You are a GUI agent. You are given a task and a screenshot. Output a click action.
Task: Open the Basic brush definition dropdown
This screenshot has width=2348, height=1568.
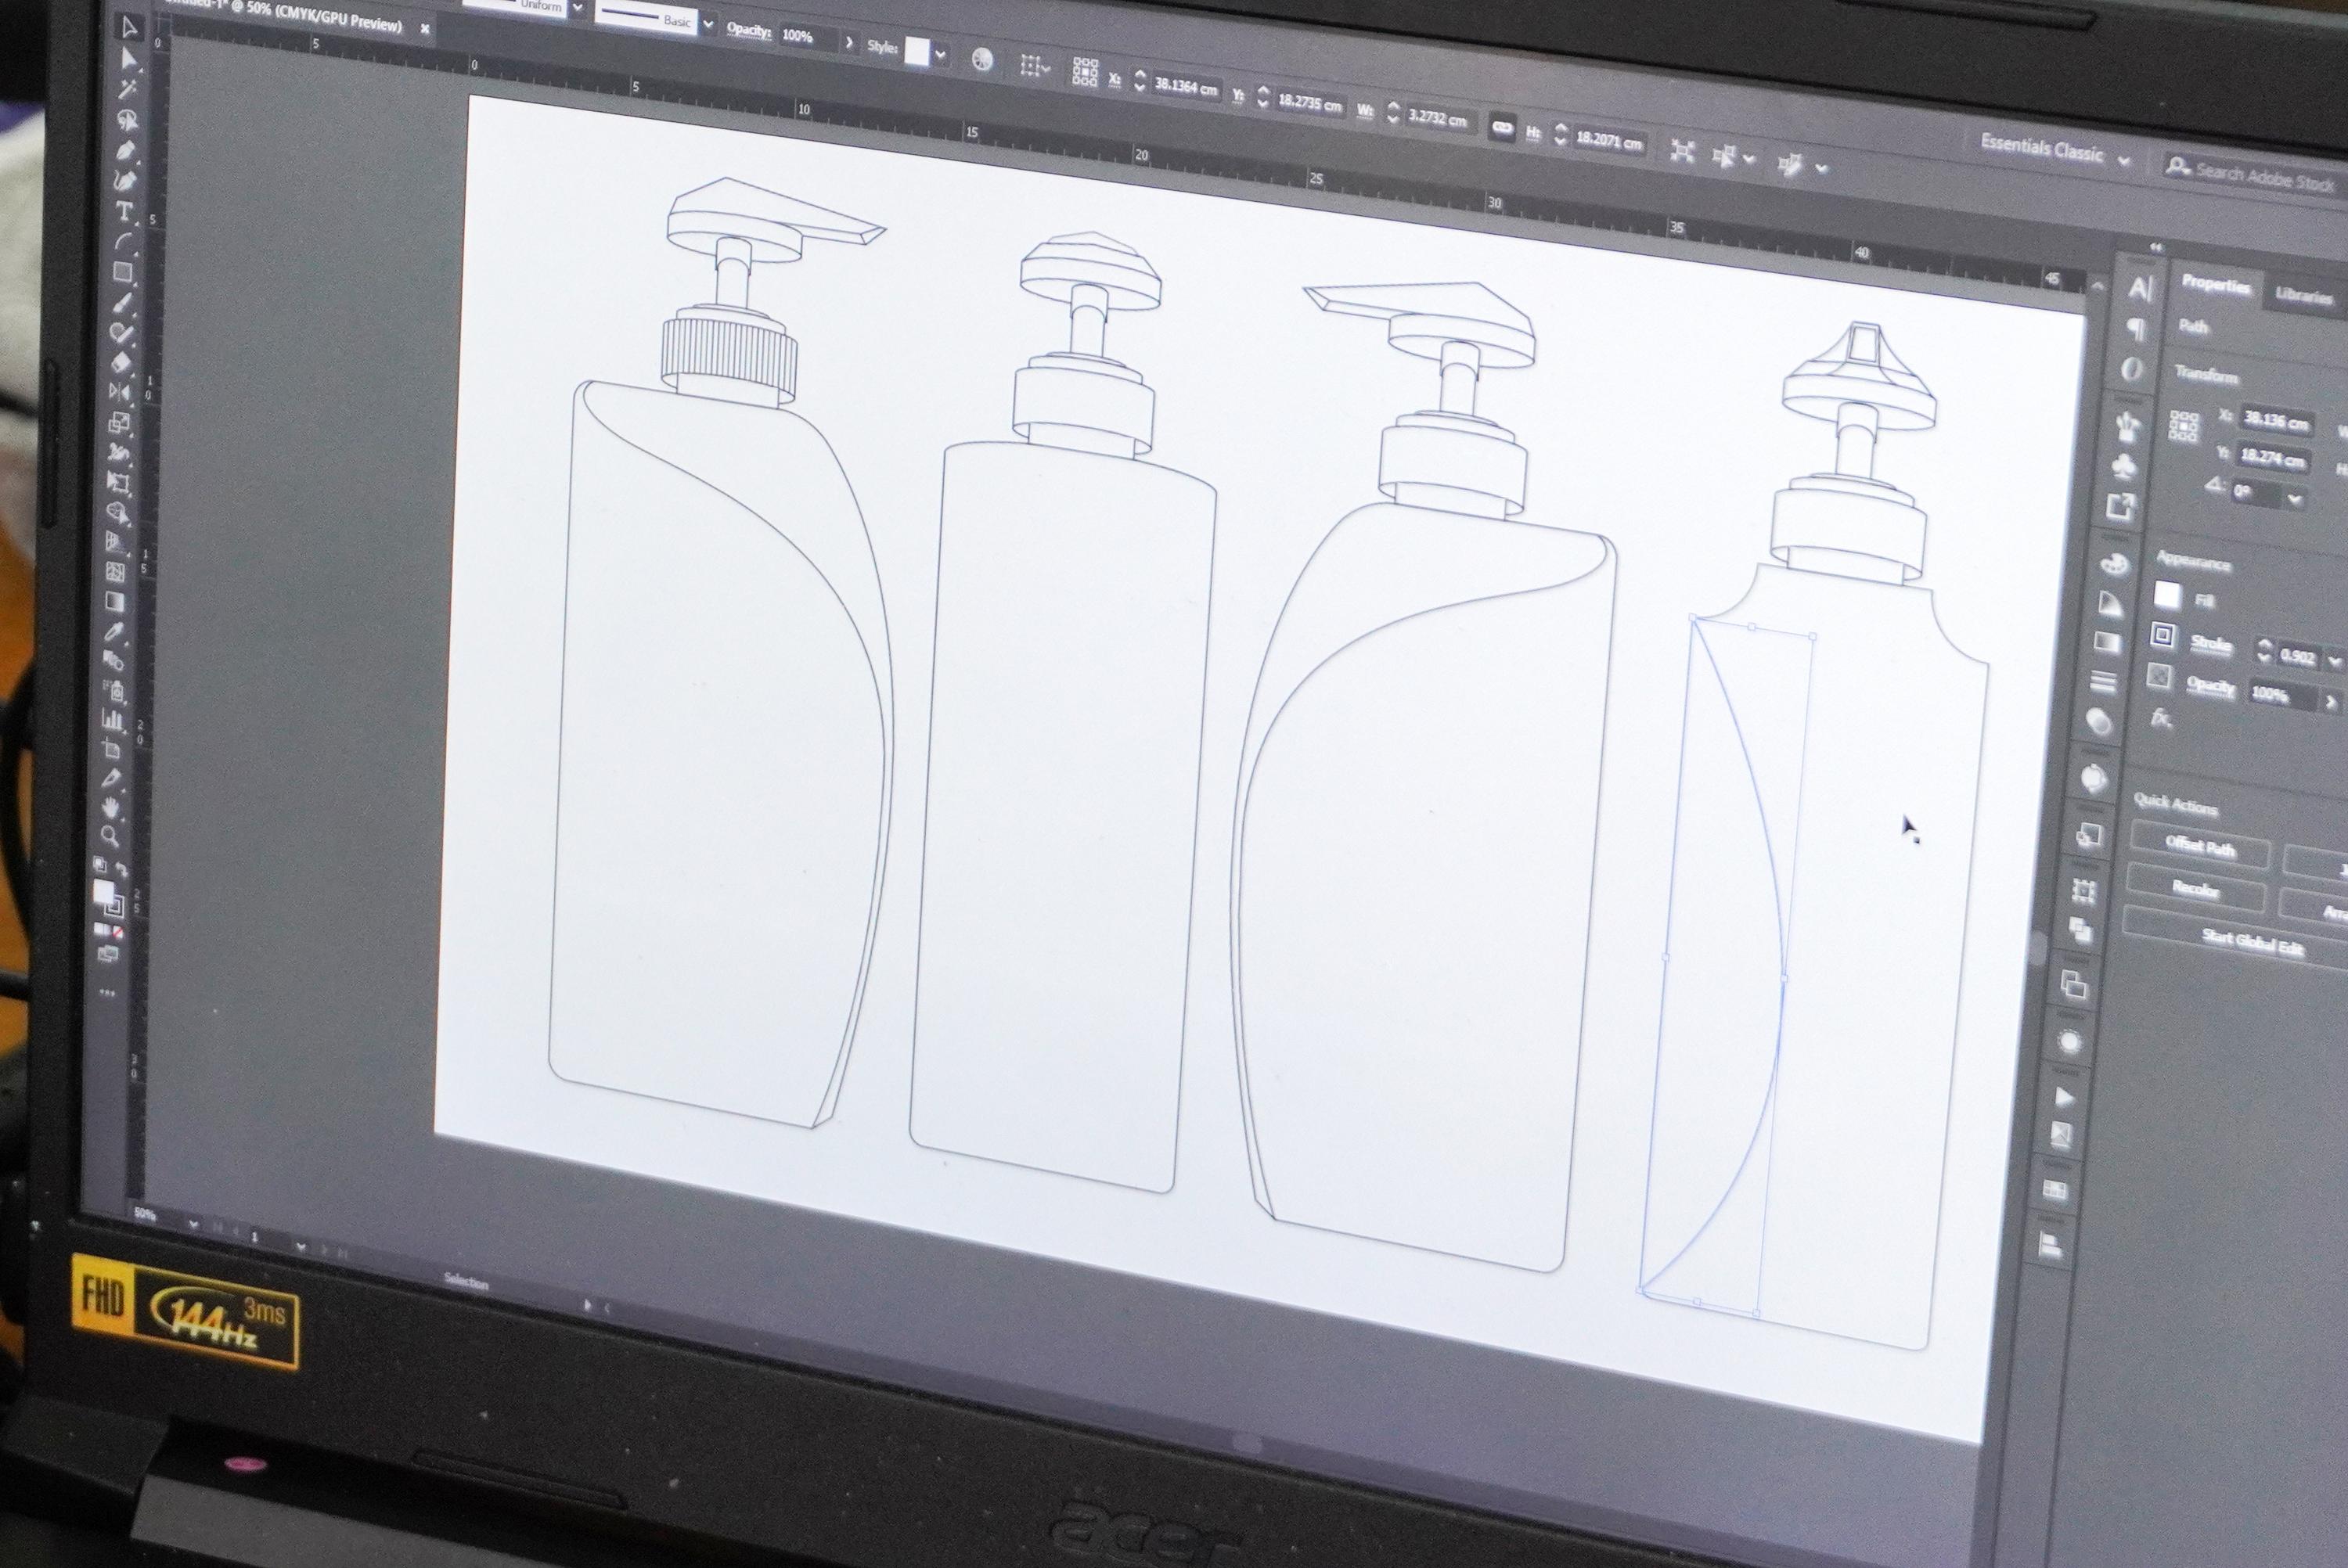coord(708,25)
